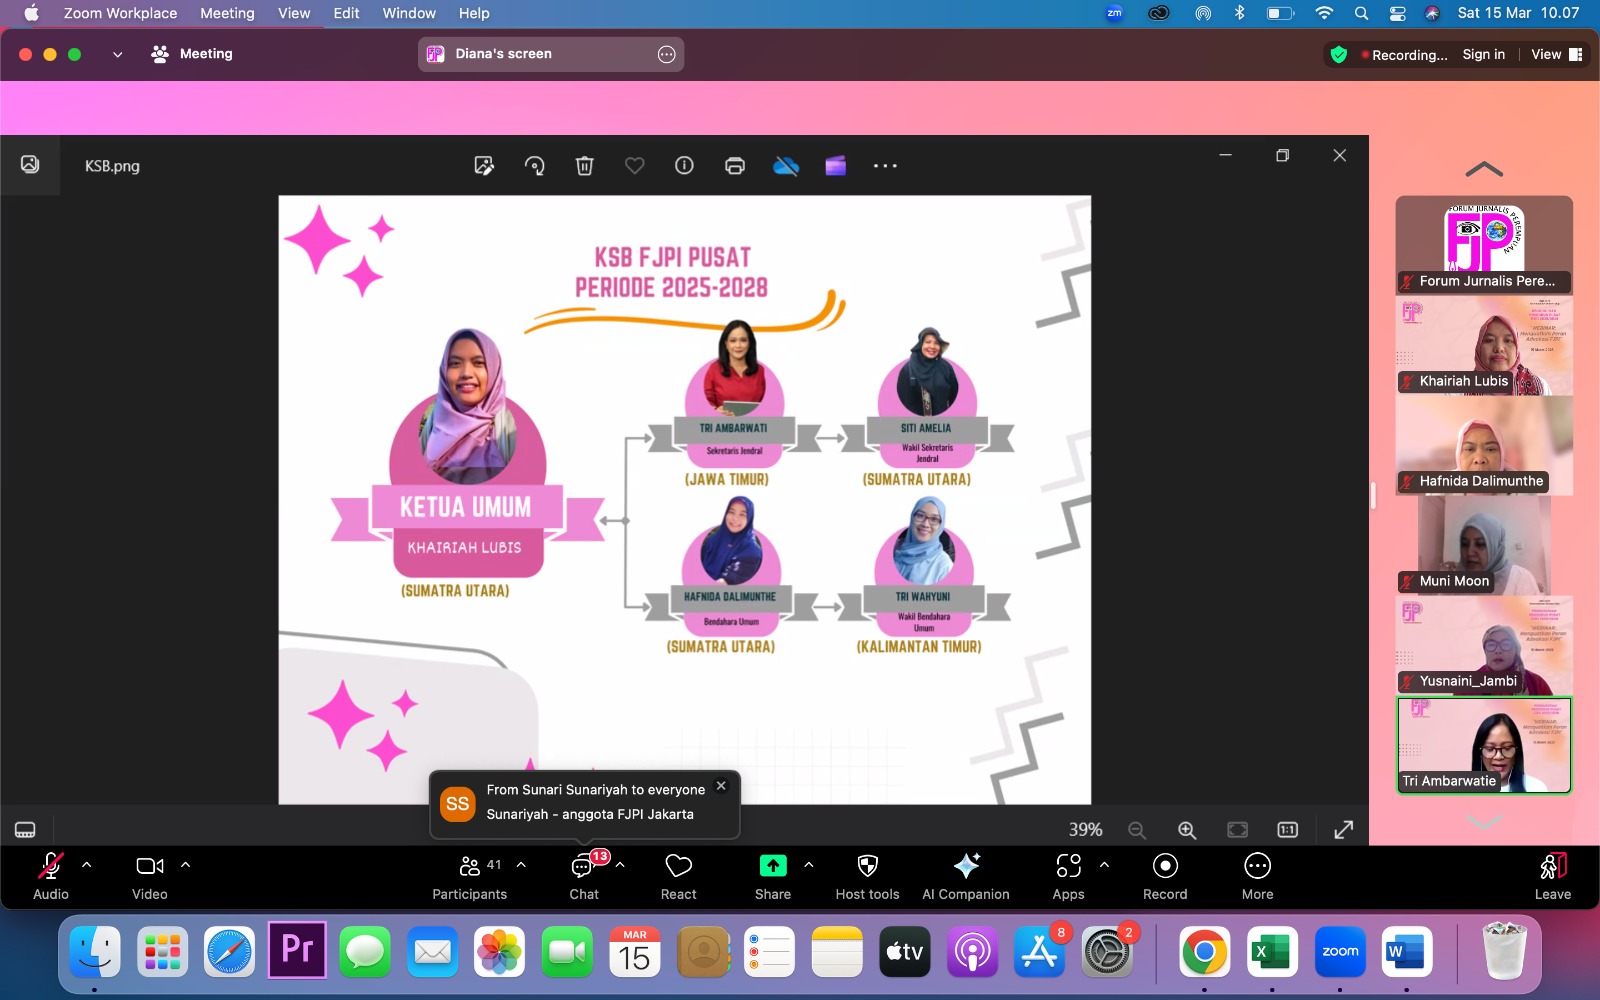
Task: Click Leave meeting button
Action: (1553, 876)
